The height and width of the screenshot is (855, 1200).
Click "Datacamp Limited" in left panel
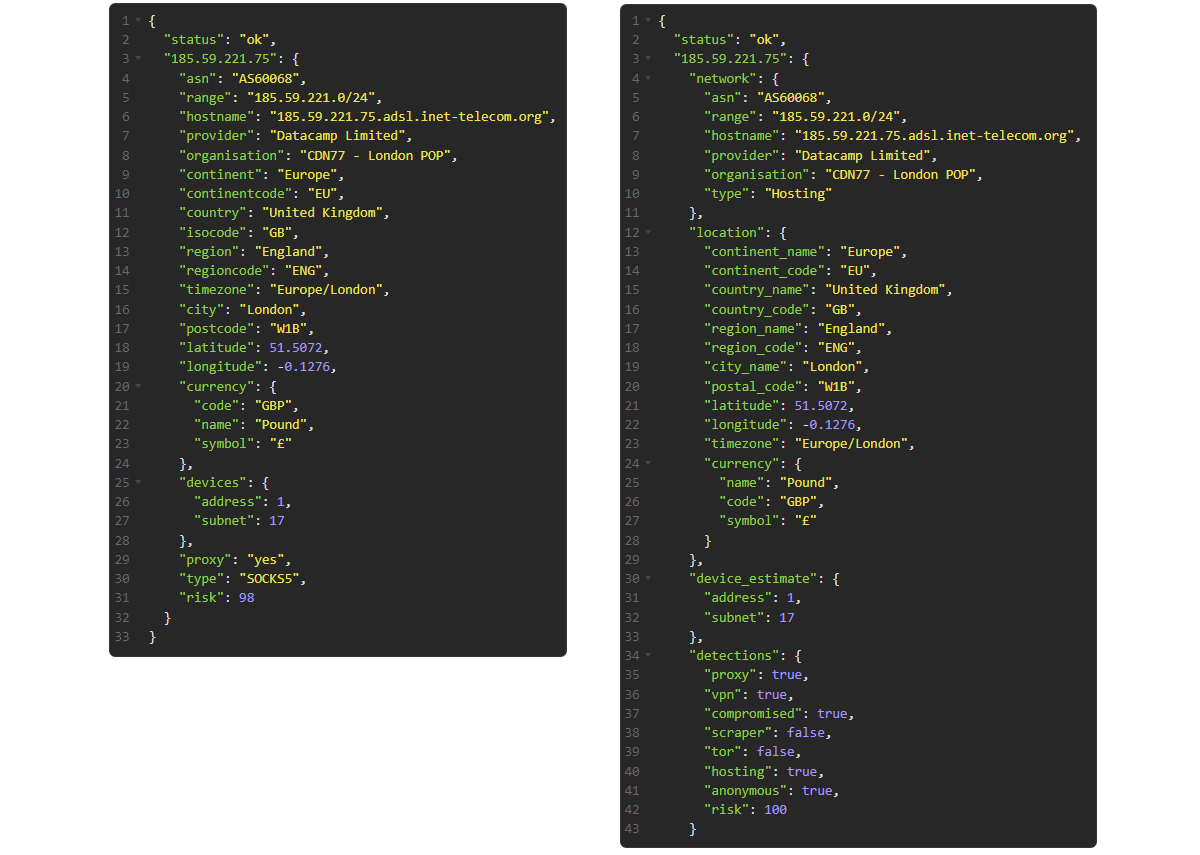coord(337,136)
